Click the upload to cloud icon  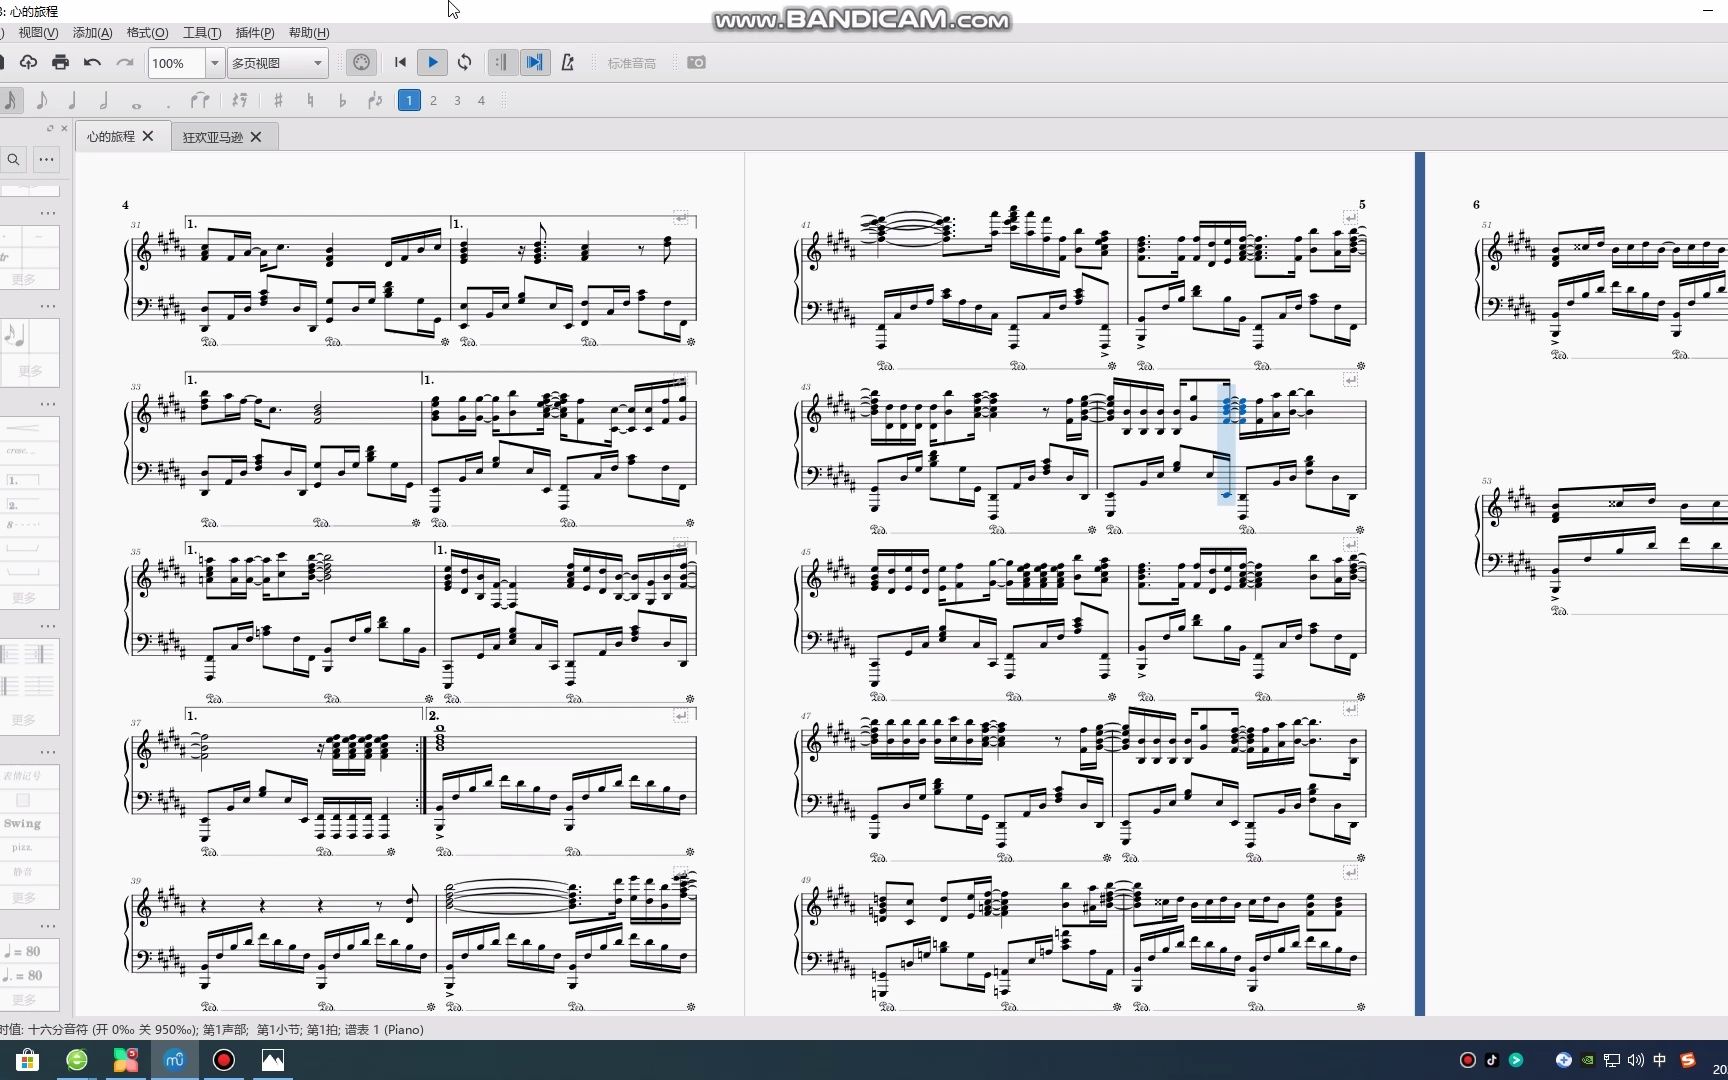(28, 62)
